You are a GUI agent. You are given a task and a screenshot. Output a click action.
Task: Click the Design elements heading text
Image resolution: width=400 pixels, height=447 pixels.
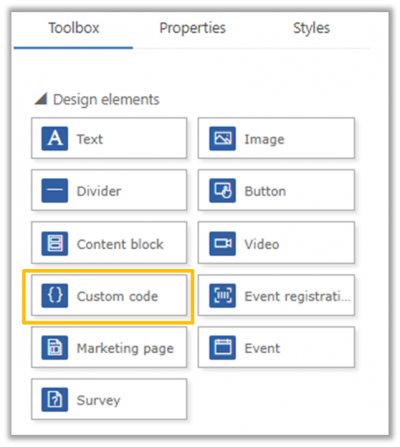pyautogui.click(x=106, y=99)
